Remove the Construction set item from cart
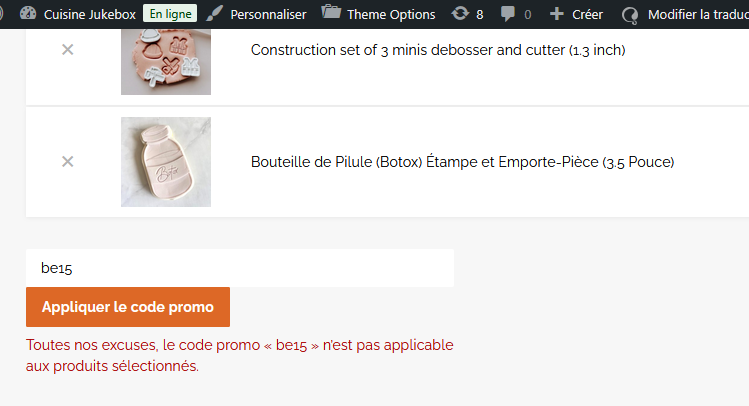This screenshot has width=749, height=406. pos(68,50)
